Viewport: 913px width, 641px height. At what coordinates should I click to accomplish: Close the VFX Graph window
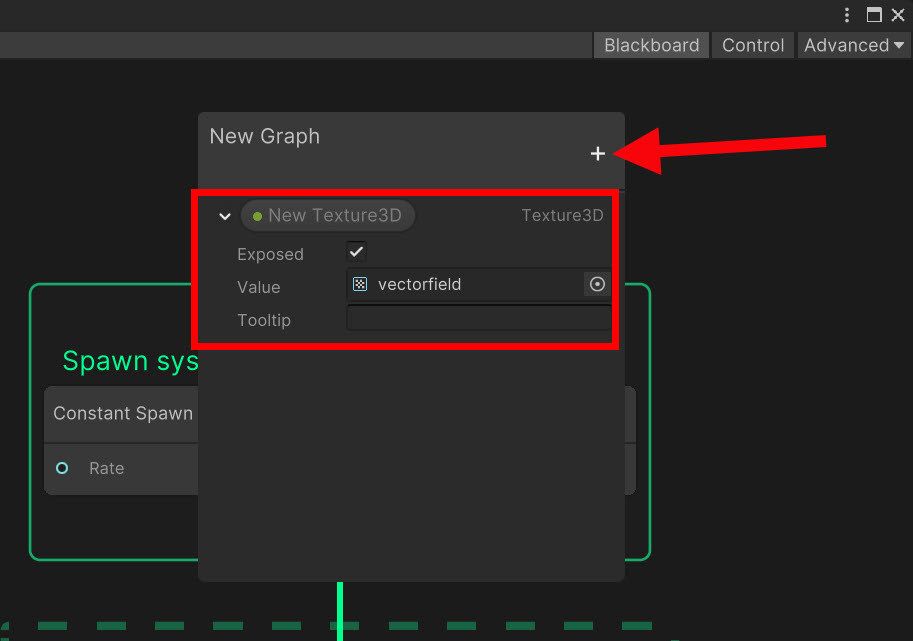click(898, 15)
